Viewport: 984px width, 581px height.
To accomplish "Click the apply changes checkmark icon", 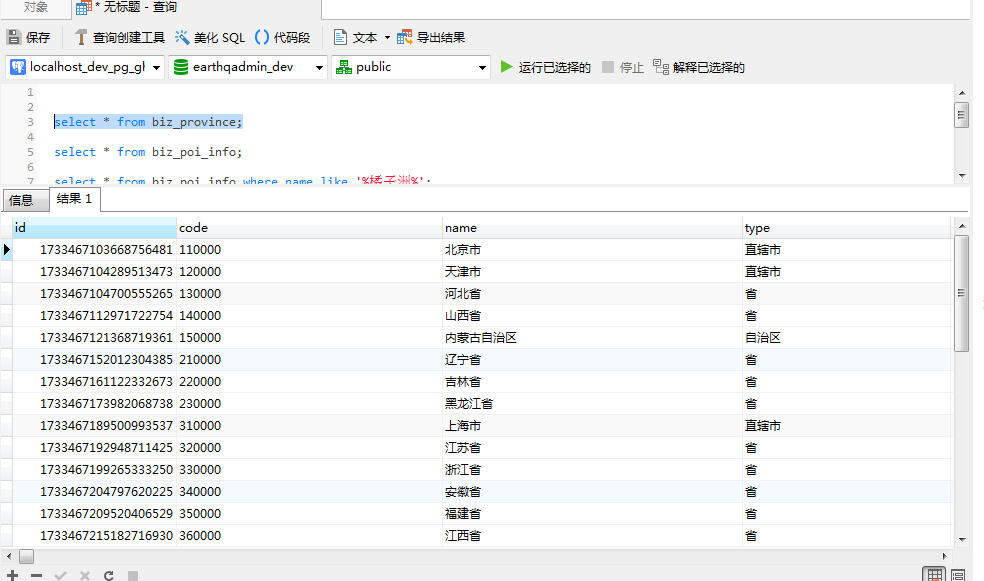I will [x=60, y=575].
